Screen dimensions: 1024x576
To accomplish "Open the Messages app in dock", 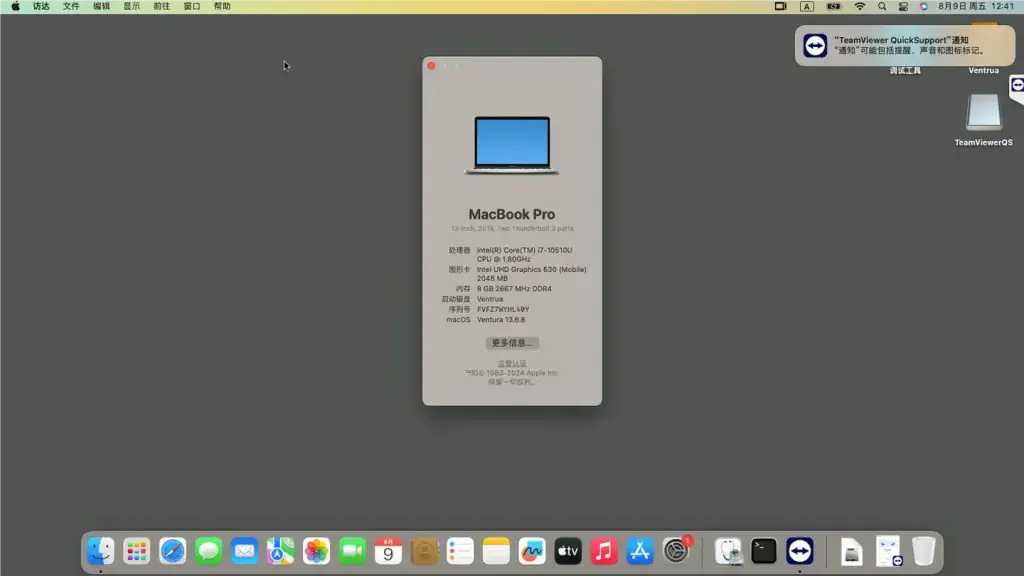I will tap(208, 551).
